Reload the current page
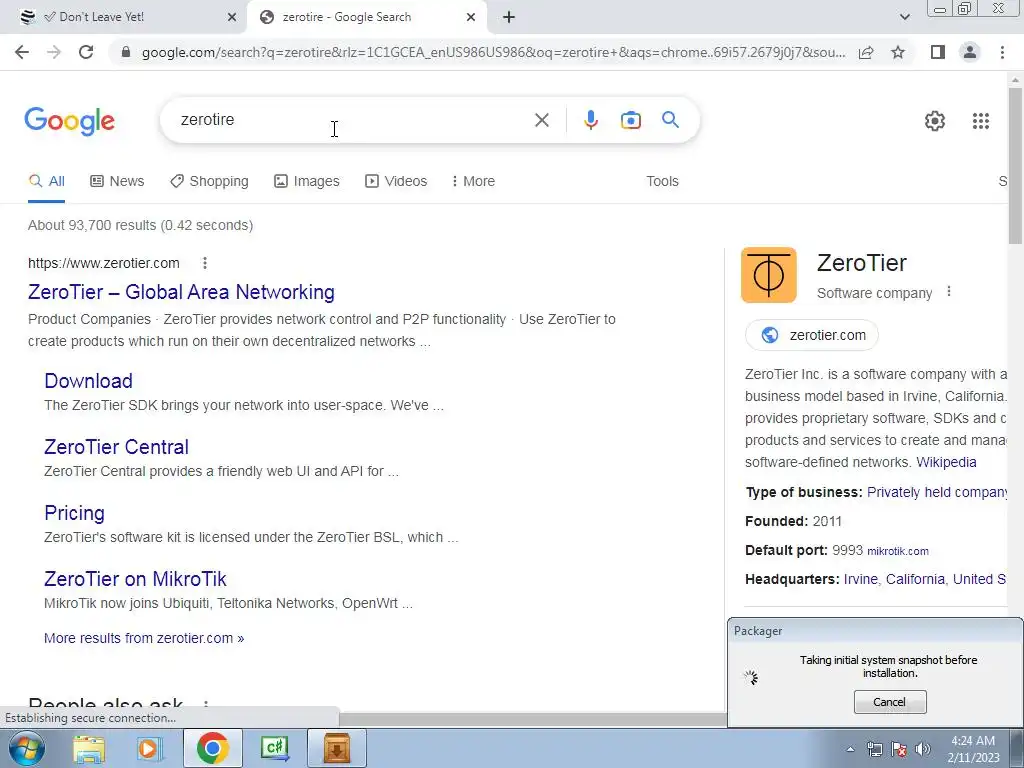 pos(86,52)
